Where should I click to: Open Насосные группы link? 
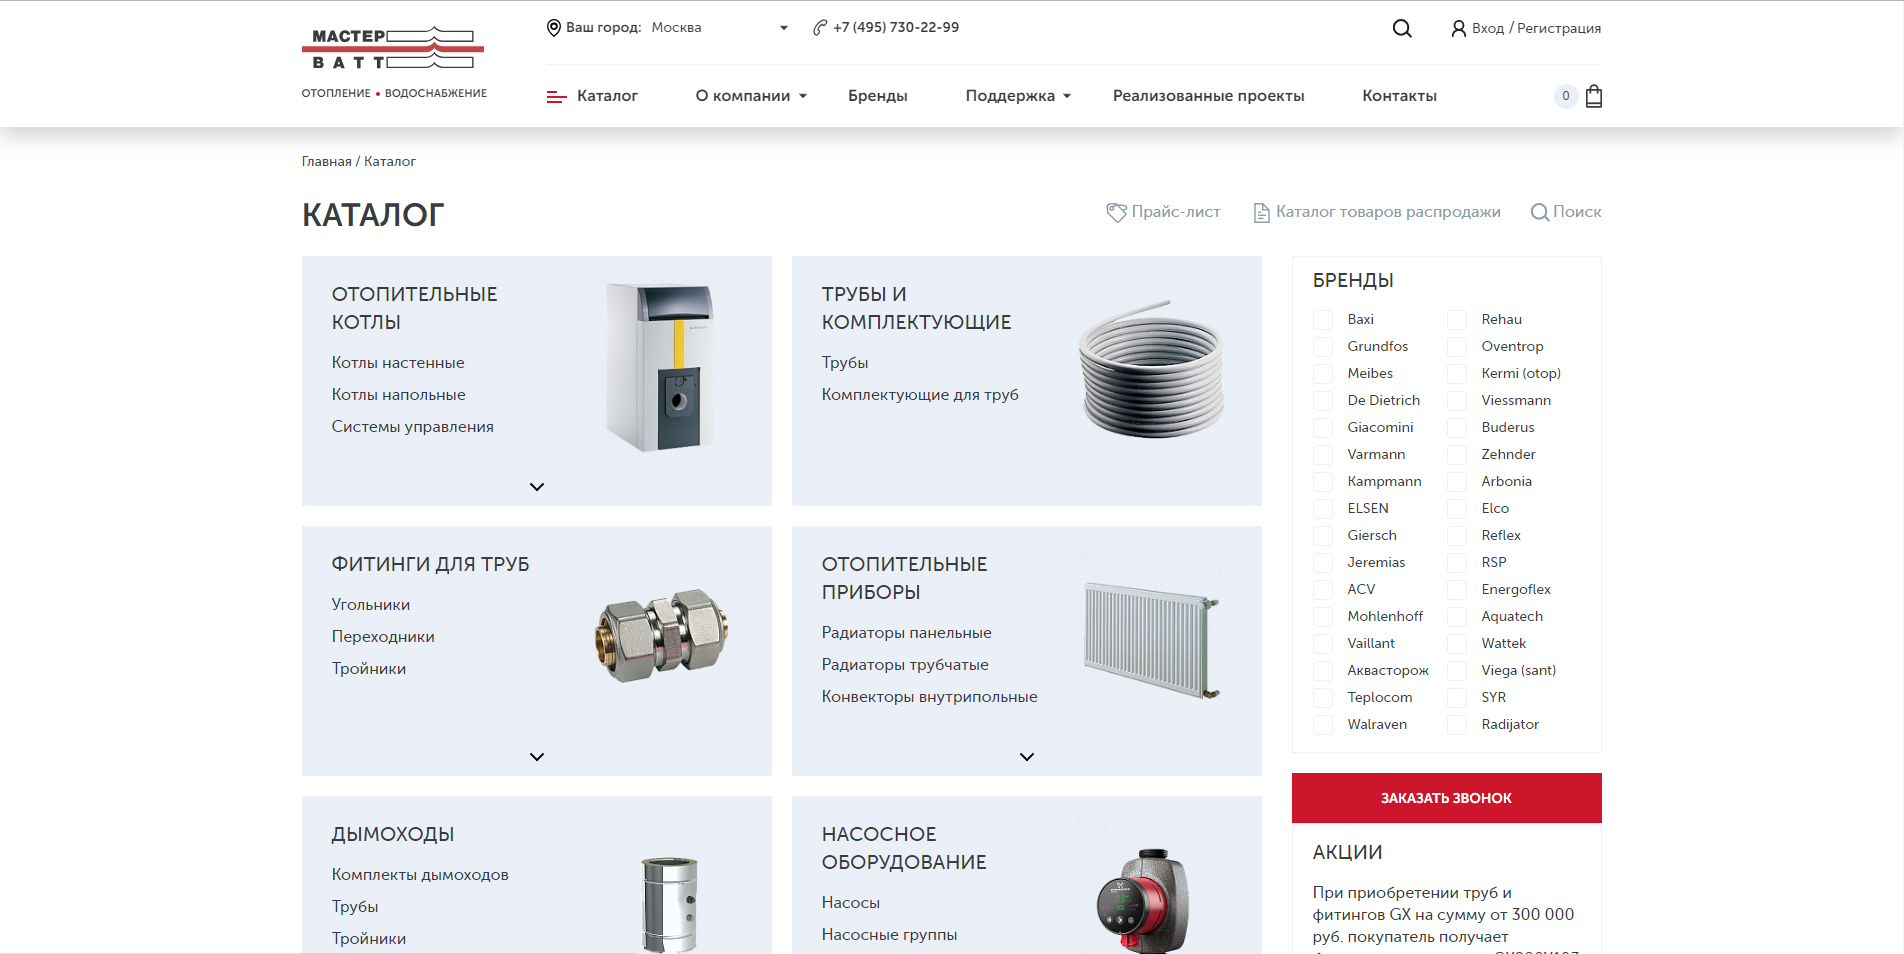click(x=889, y=935)
